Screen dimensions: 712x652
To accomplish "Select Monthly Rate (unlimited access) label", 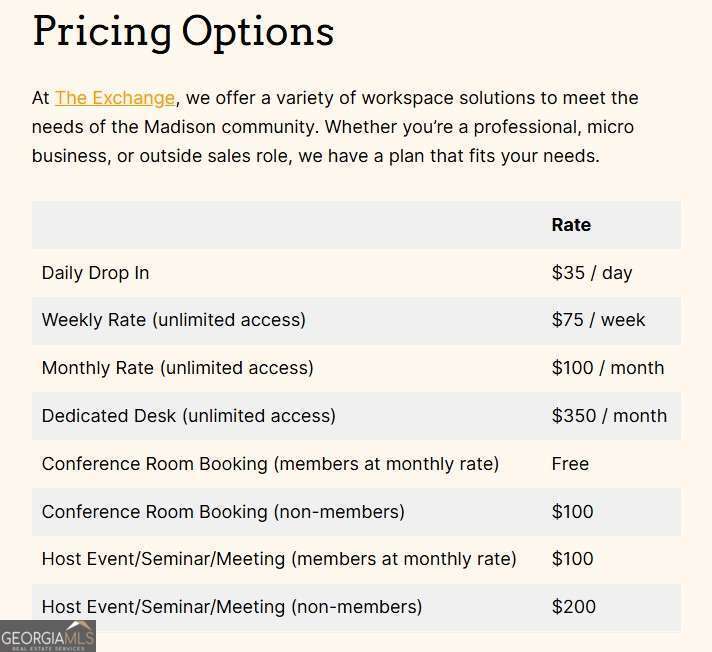I will click(x=178, y=368).
